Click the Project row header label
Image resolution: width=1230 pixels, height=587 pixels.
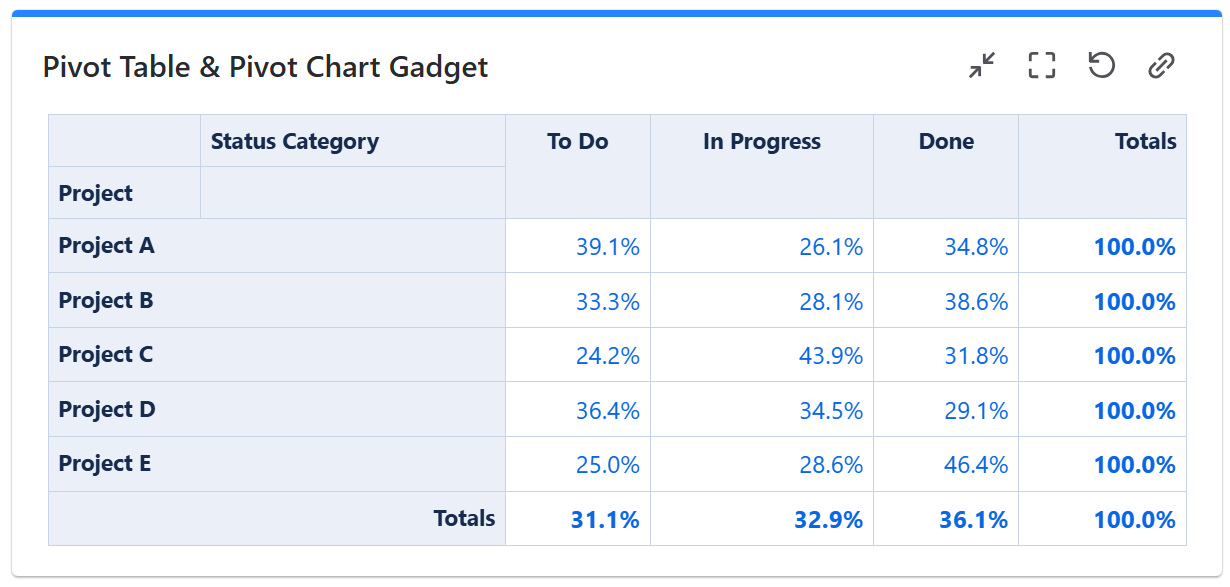tap(96, 194)
